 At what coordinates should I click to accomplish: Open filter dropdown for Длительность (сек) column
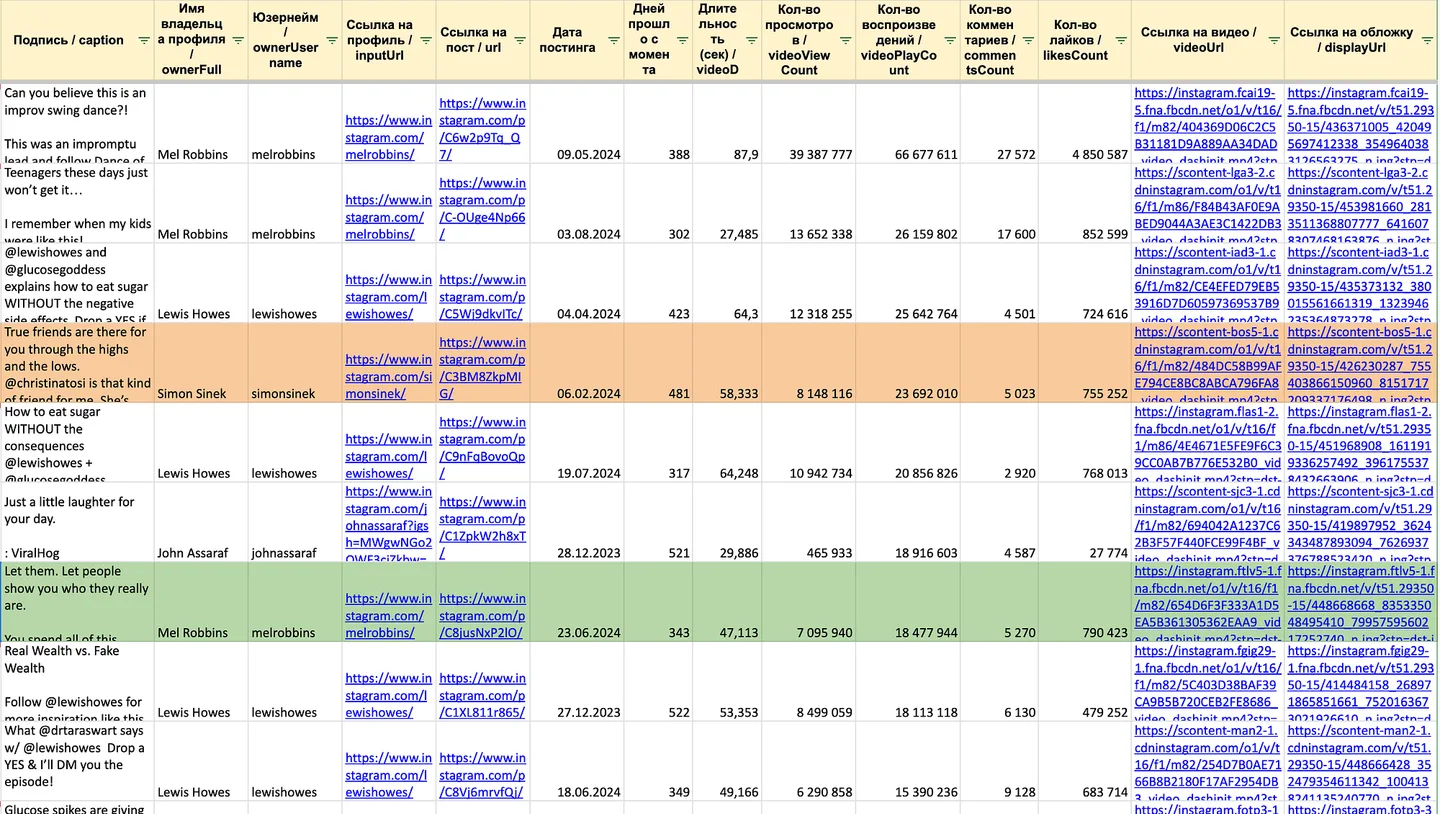(750, 41)
